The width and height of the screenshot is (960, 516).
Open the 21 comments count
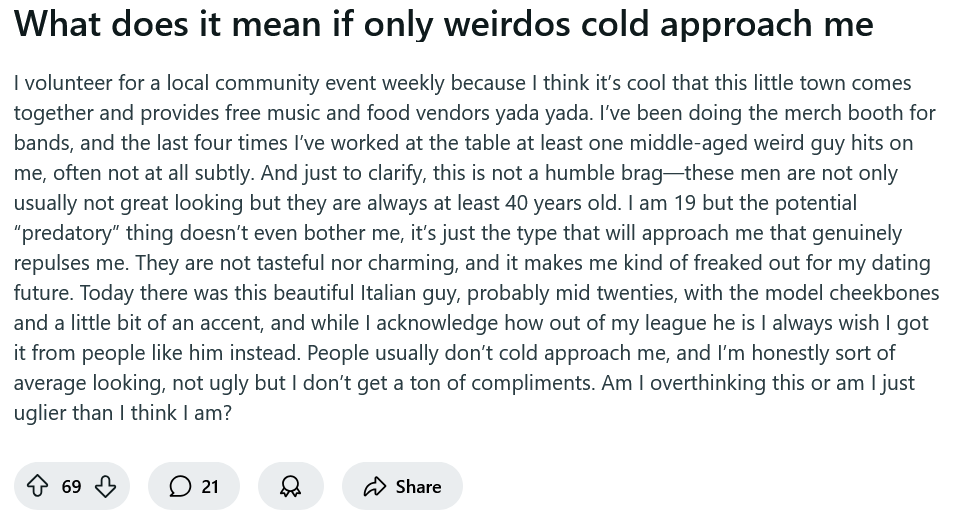[210, 487]
